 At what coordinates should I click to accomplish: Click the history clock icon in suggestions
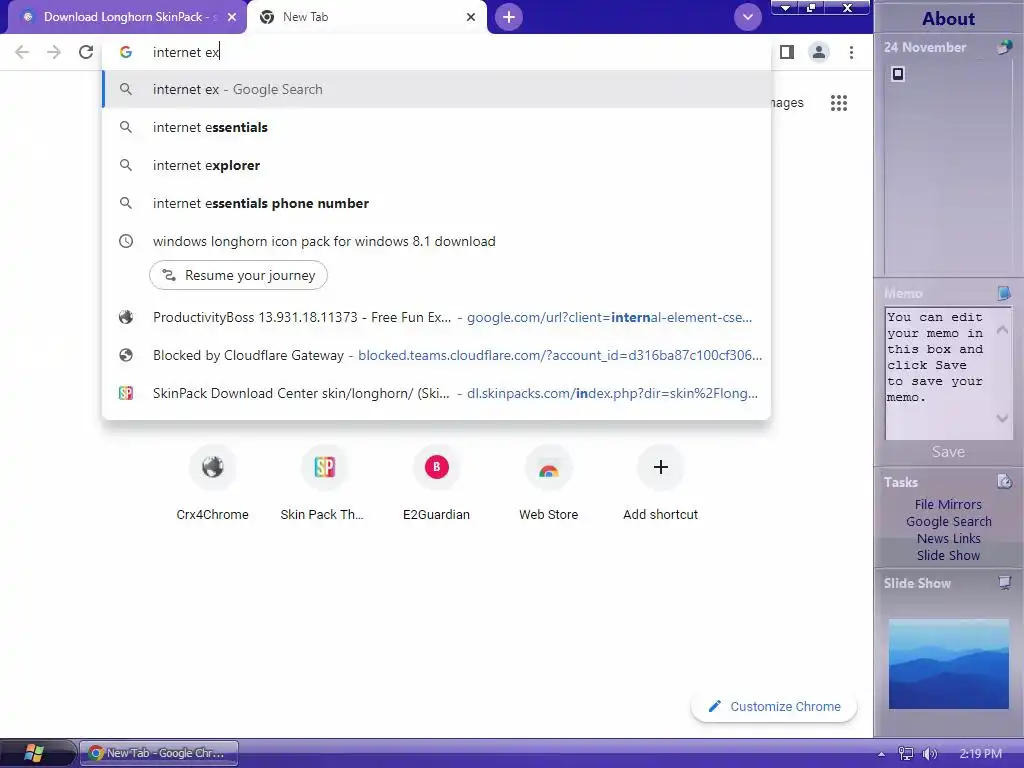(126, 241)
